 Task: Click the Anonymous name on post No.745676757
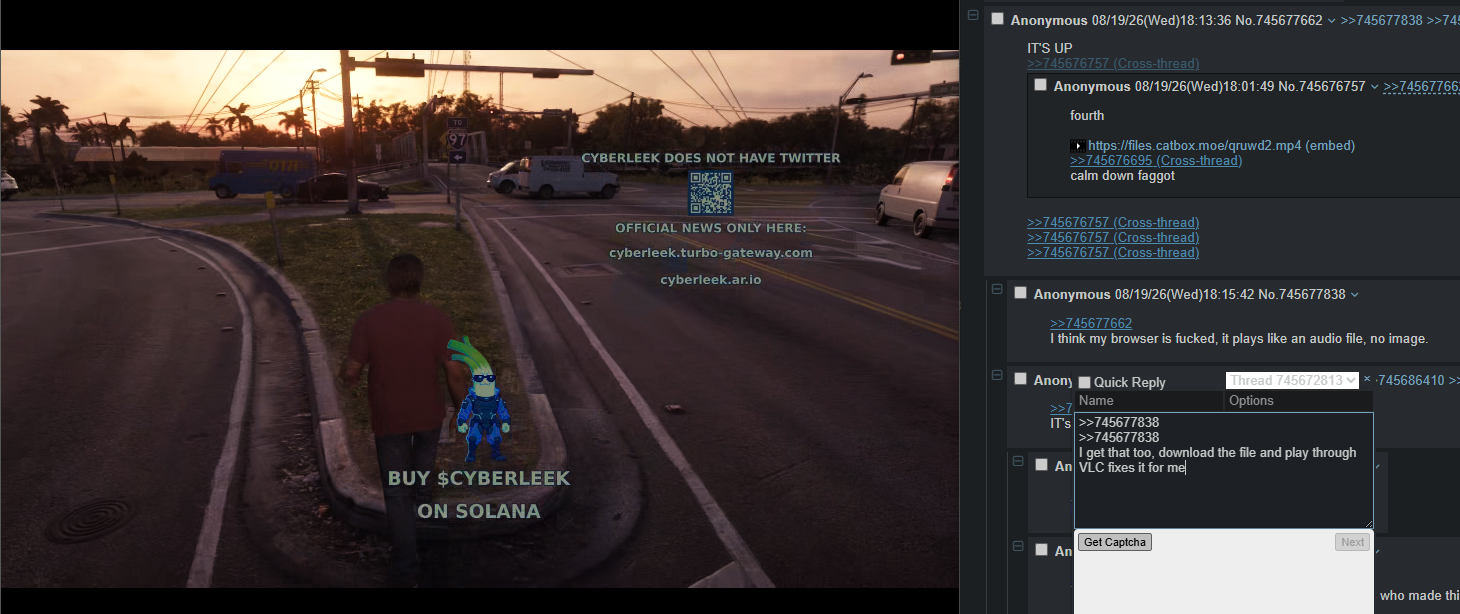point(1092,87)
